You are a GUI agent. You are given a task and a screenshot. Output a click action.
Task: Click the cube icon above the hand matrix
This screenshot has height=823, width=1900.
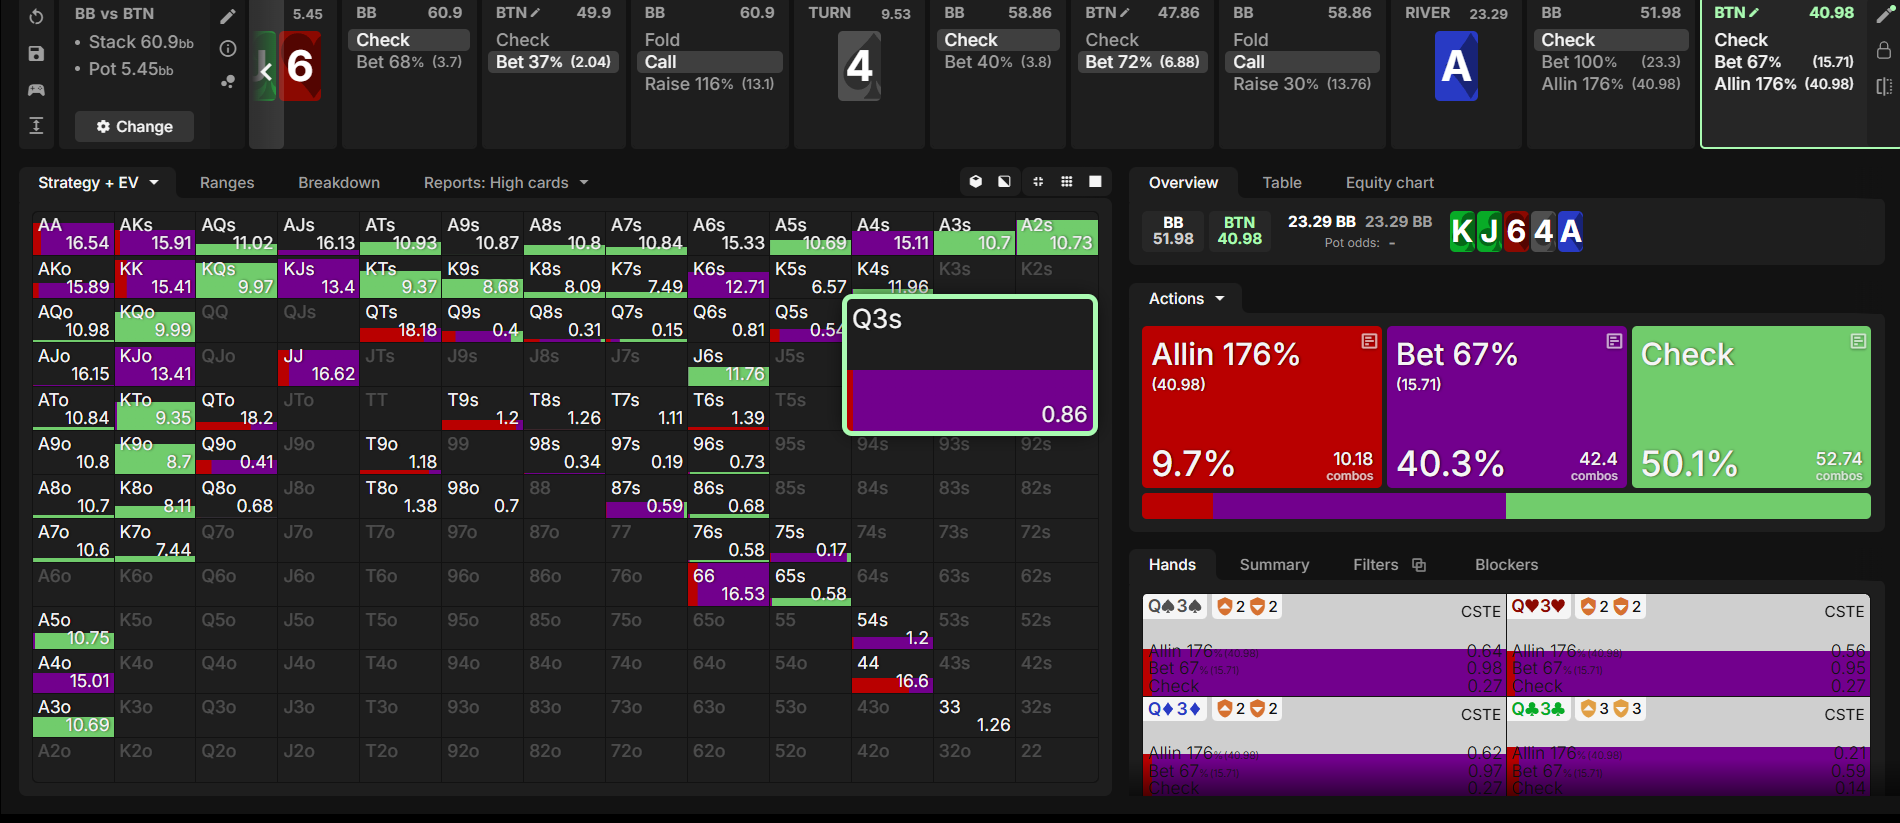(x=976, y=181)
